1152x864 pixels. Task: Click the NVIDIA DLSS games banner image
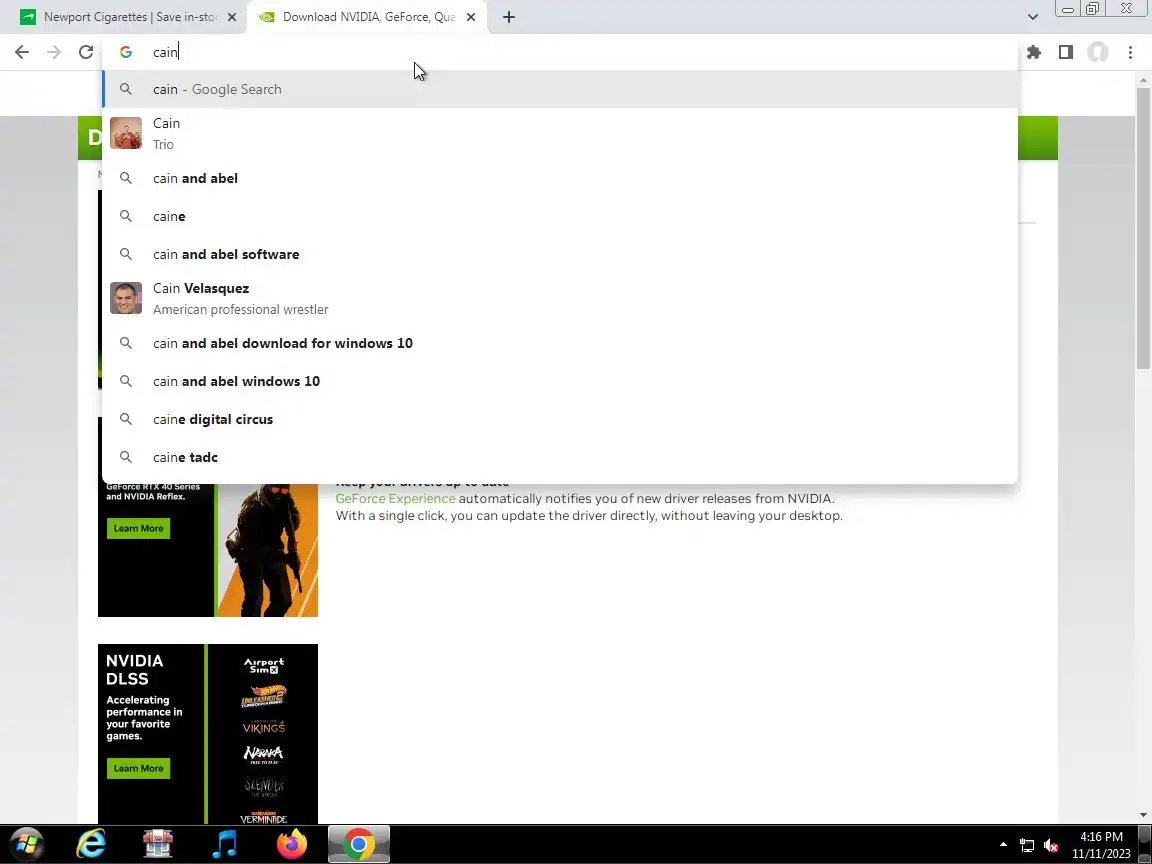208,734
